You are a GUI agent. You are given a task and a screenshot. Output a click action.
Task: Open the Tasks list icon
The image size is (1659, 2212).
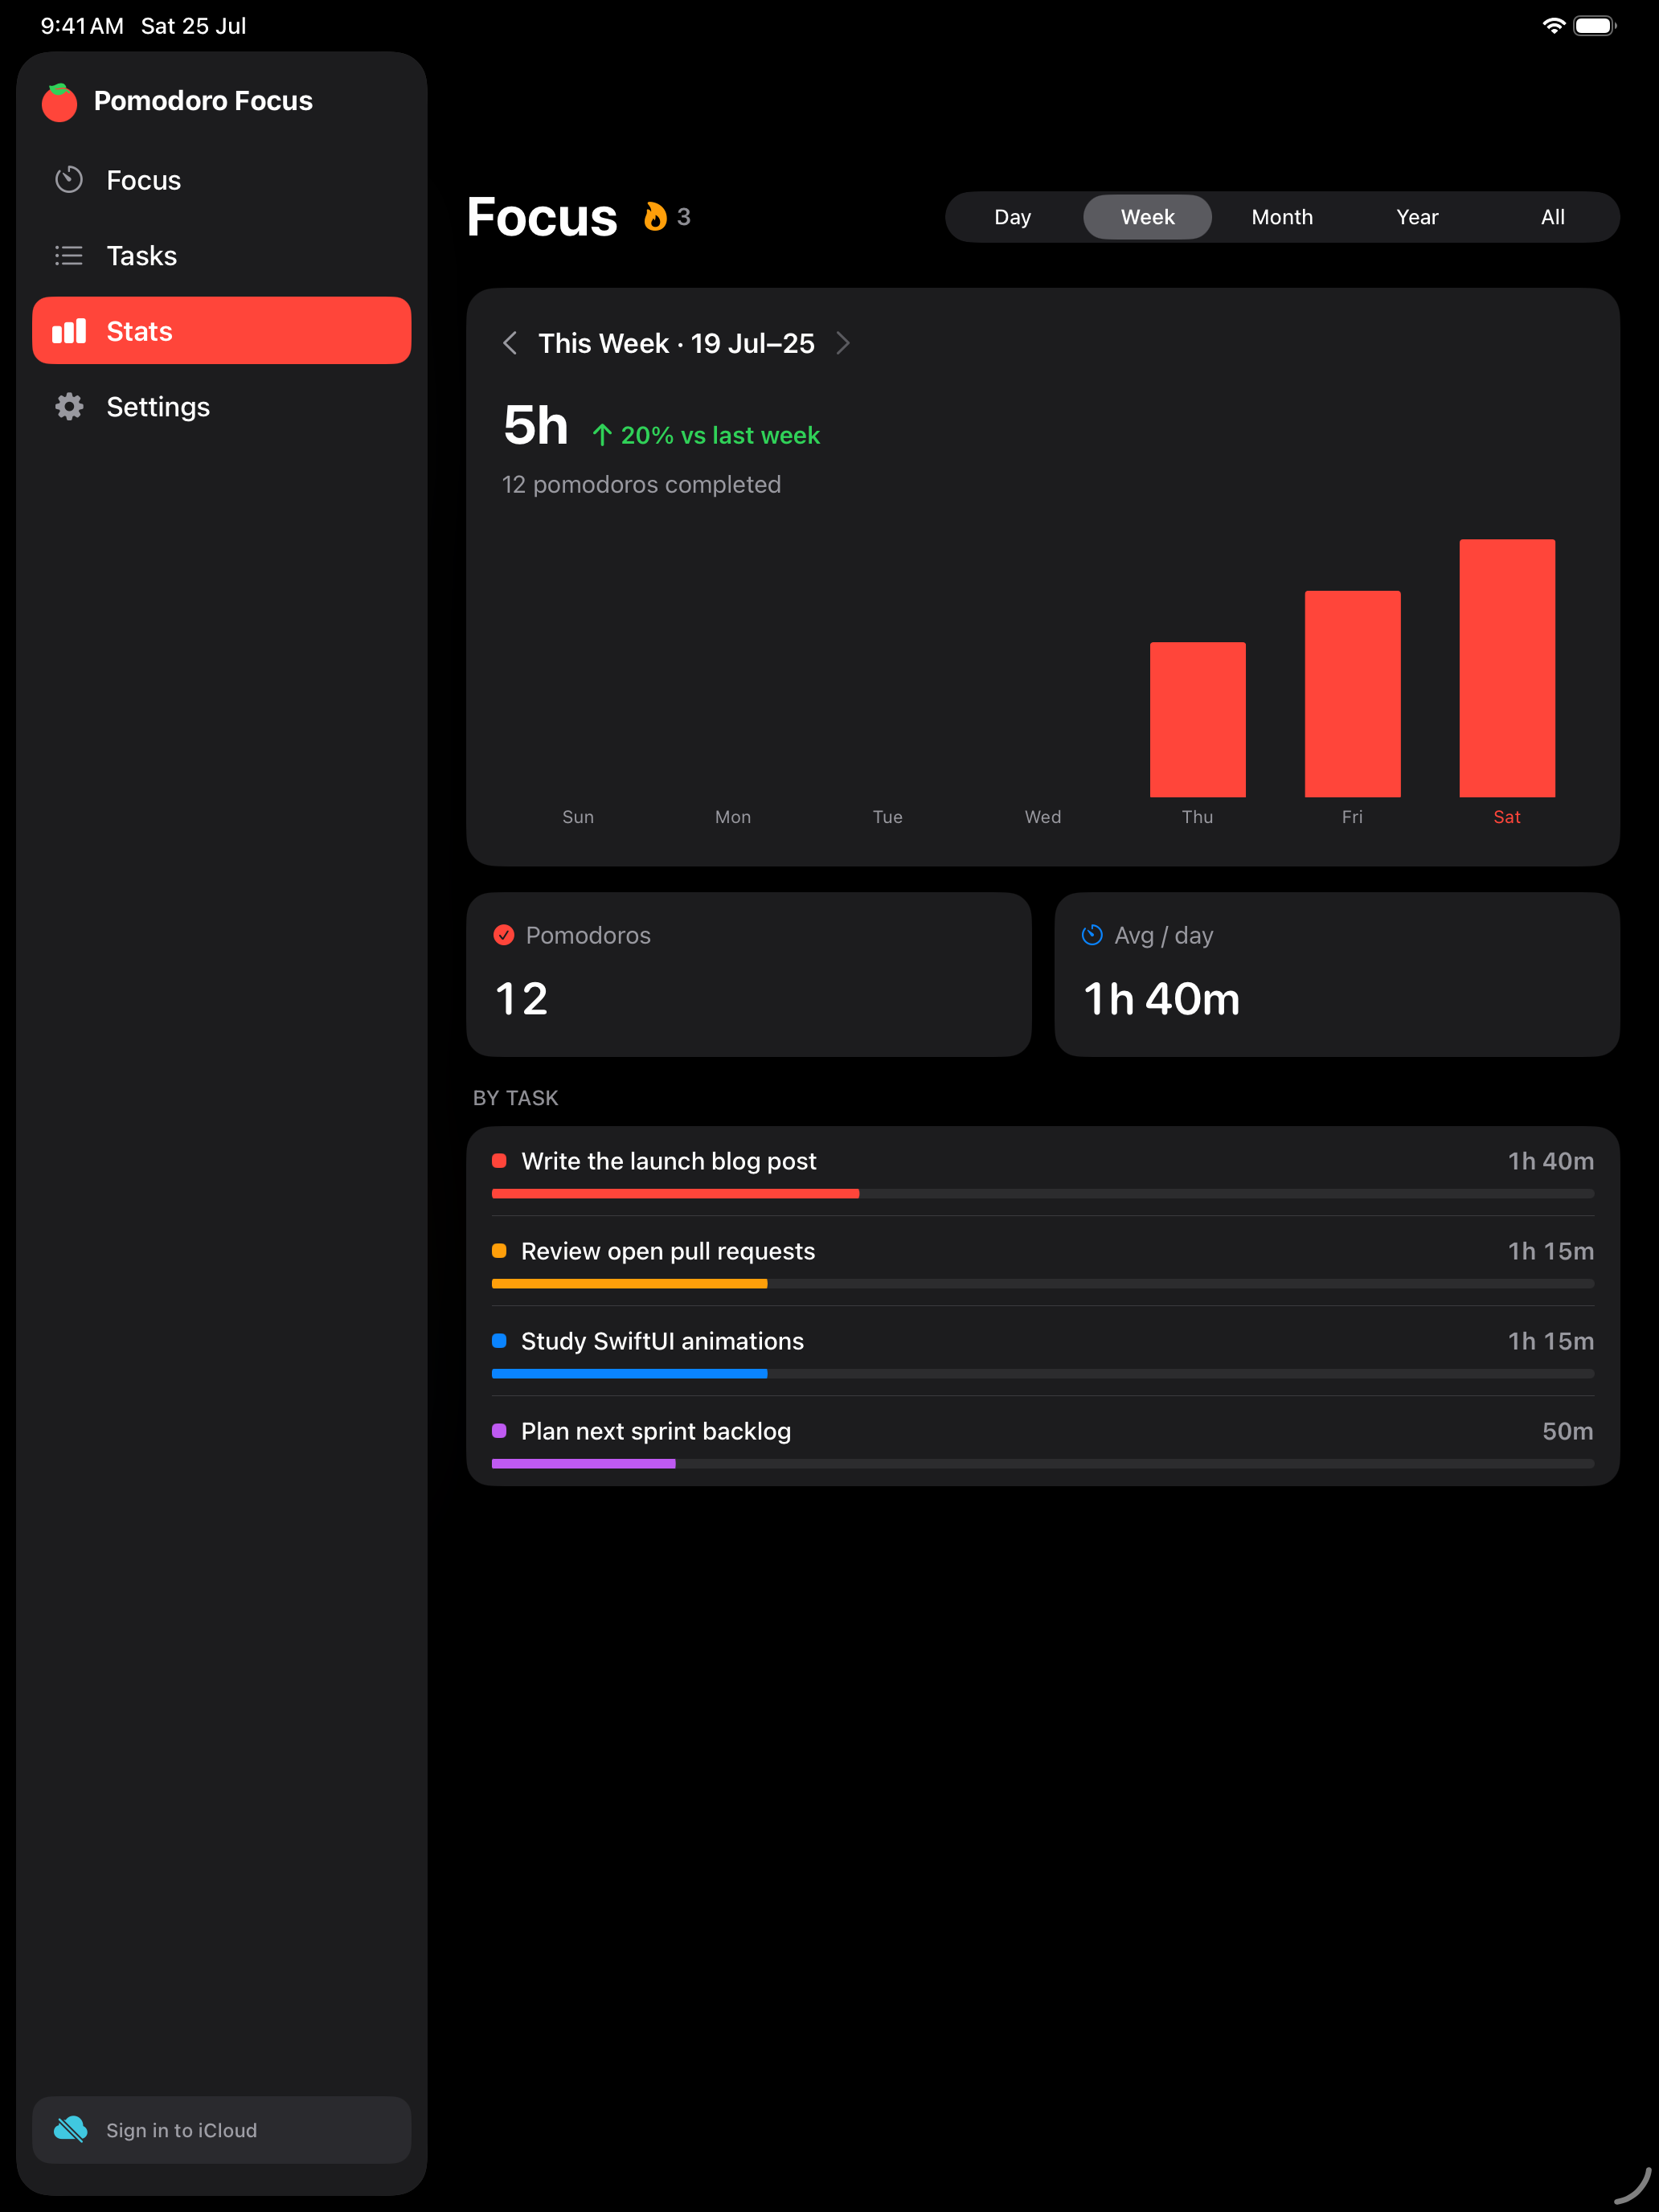(69, 256)
